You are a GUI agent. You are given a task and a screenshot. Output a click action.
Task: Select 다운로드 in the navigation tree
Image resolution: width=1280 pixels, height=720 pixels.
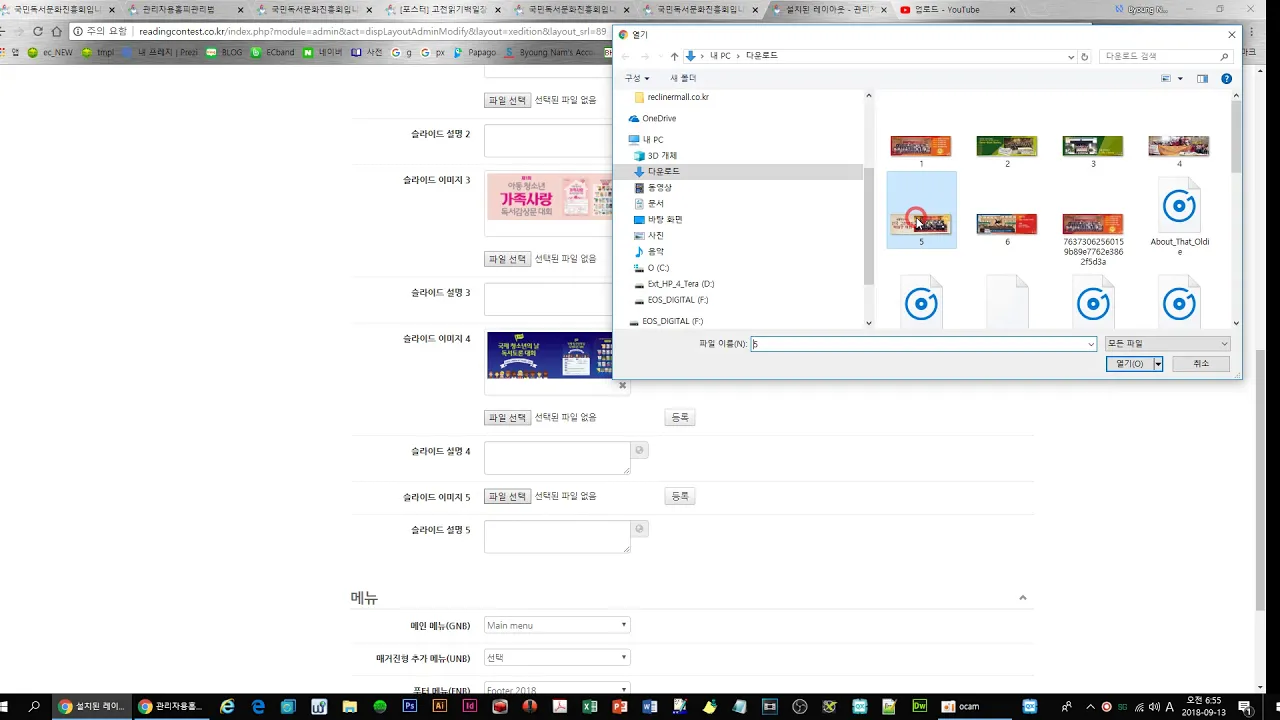[x=656, y=171]
